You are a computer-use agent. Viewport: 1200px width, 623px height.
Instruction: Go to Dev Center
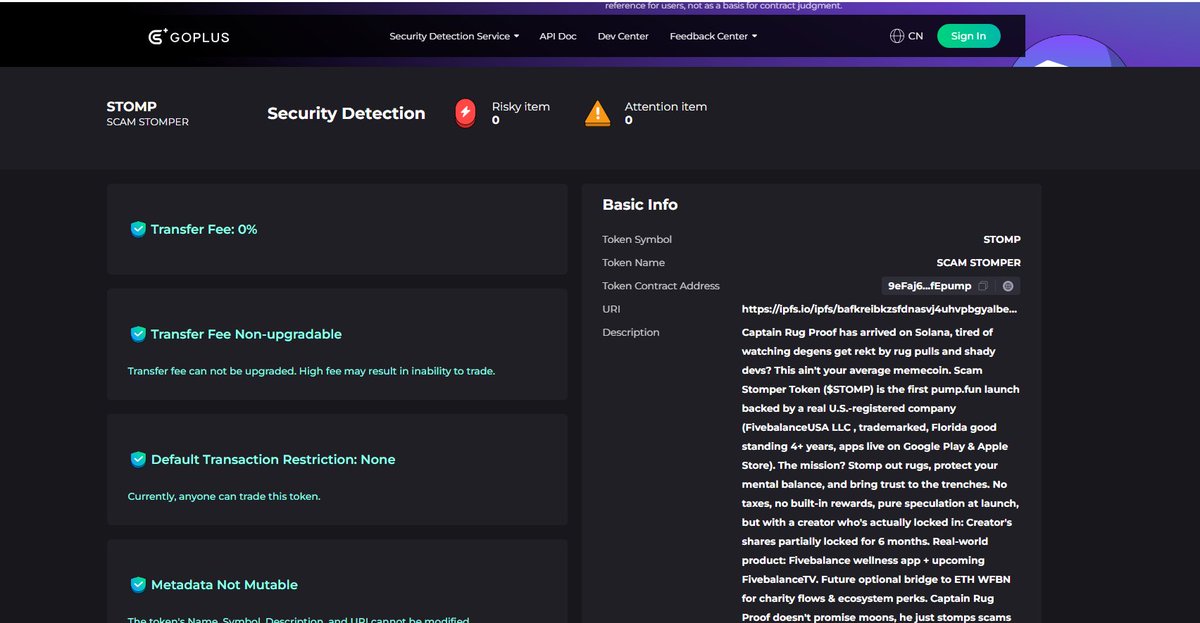tap(623, 36)
